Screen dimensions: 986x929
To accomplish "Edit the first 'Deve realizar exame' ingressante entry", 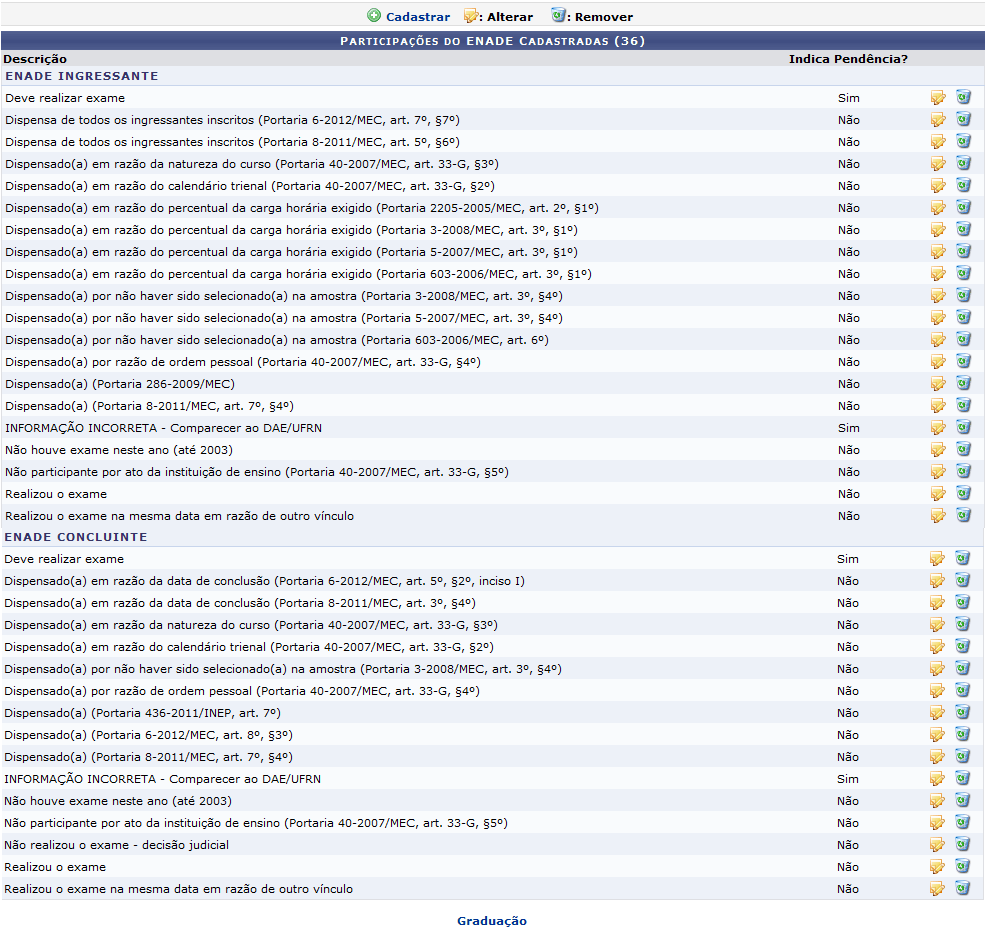I will [x=938, y=98].
